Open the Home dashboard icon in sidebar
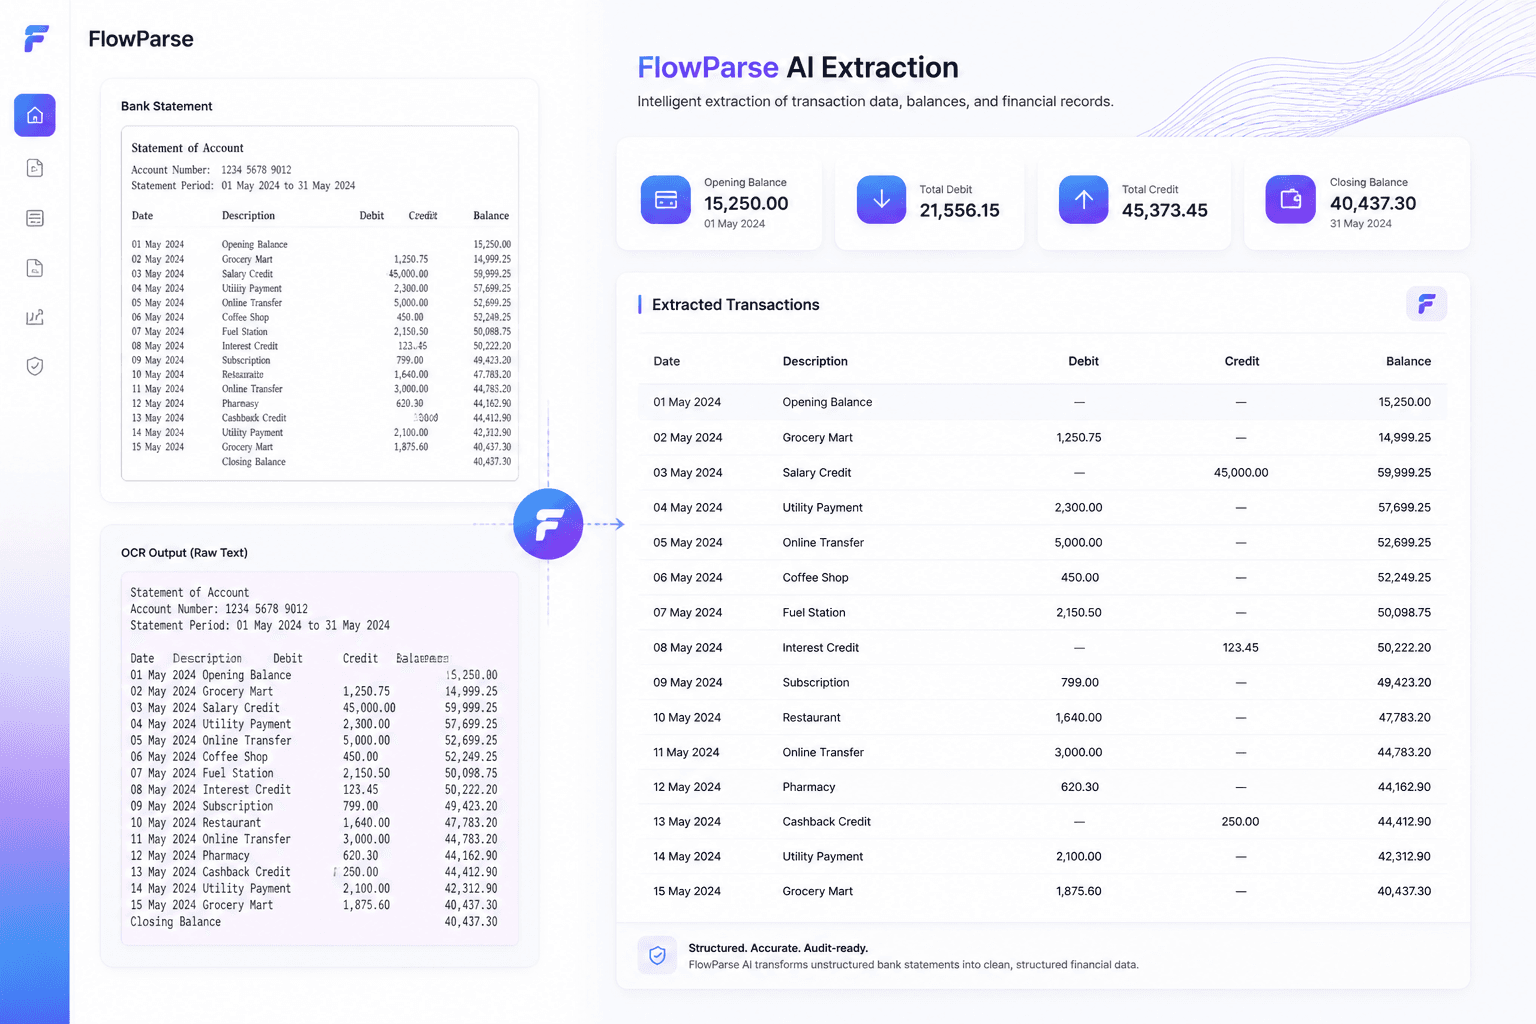Image resolution: width=1536 pixels, height=1024 pixels. click(35, 115)
